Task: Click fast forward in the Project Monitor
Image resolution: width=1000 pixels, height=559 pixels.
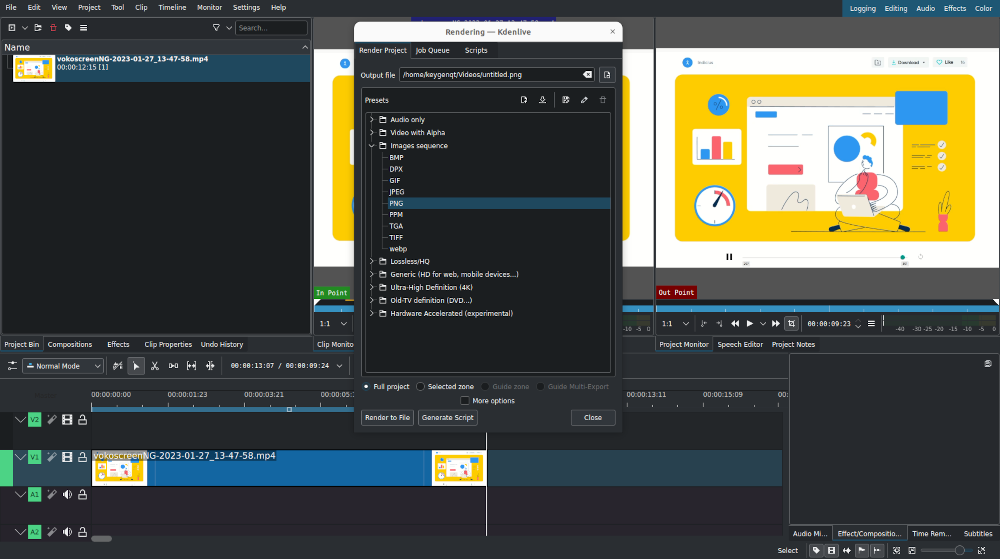Action: point(776,324)
